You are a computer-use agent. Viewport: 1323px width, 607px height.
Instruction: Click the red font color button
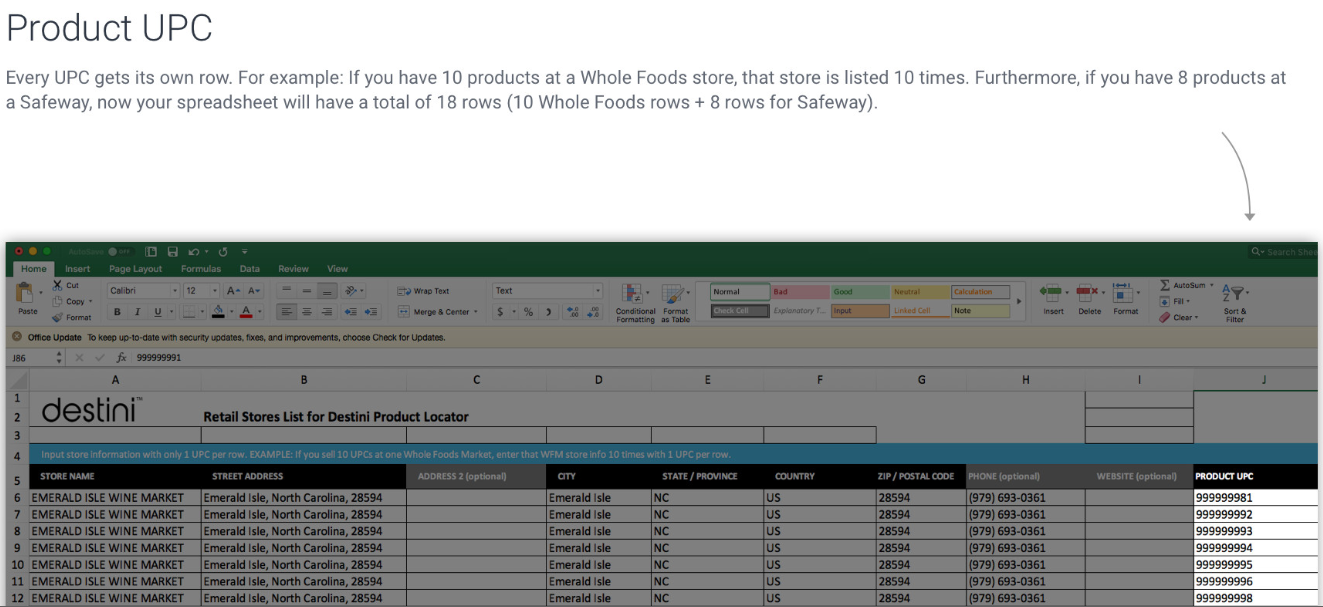tap(246, 312)
